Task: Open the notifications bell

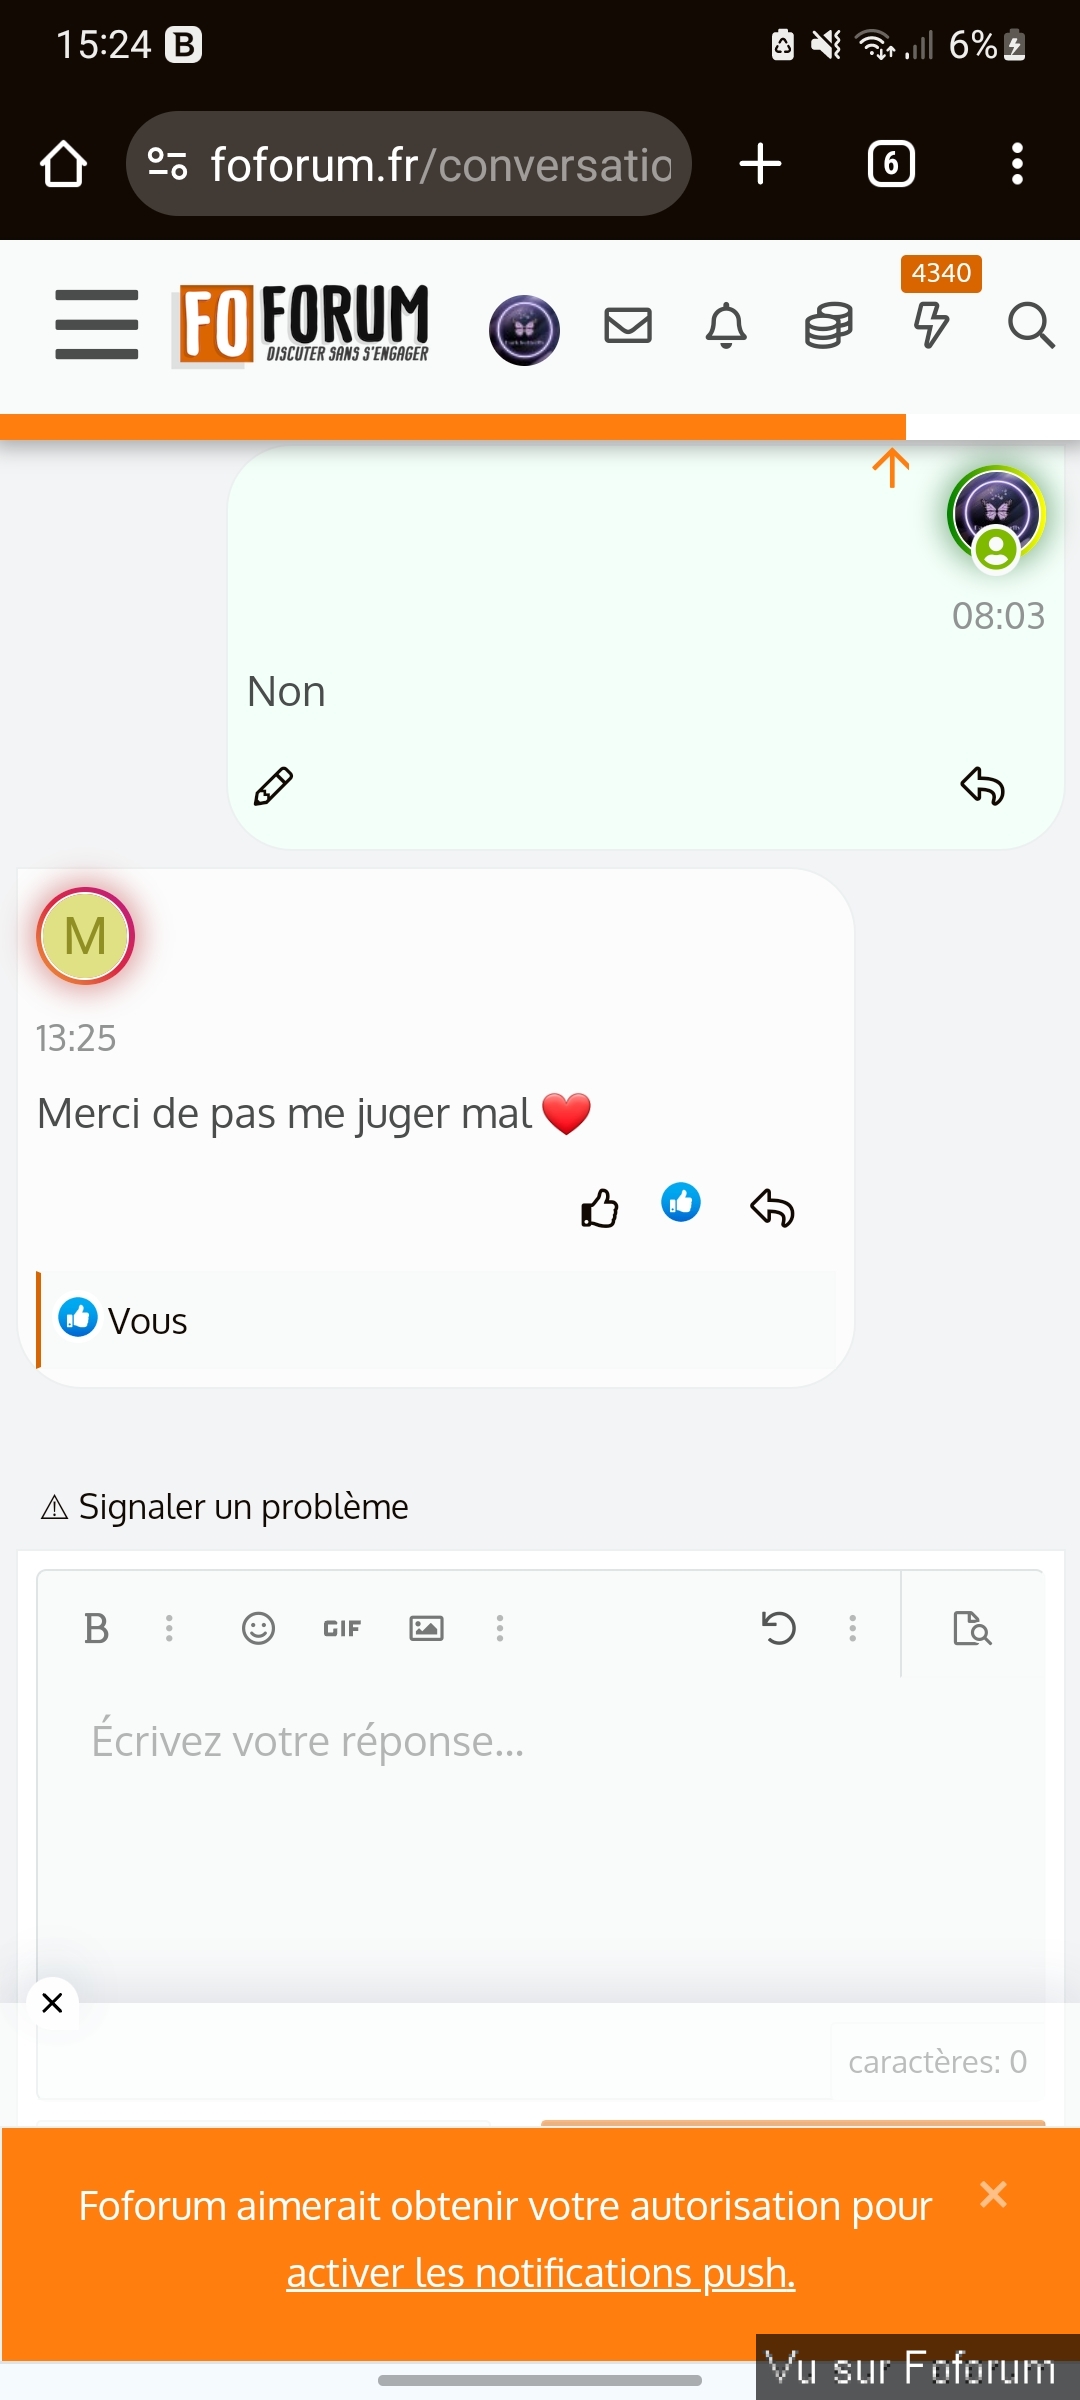Action: pos(727,326)
